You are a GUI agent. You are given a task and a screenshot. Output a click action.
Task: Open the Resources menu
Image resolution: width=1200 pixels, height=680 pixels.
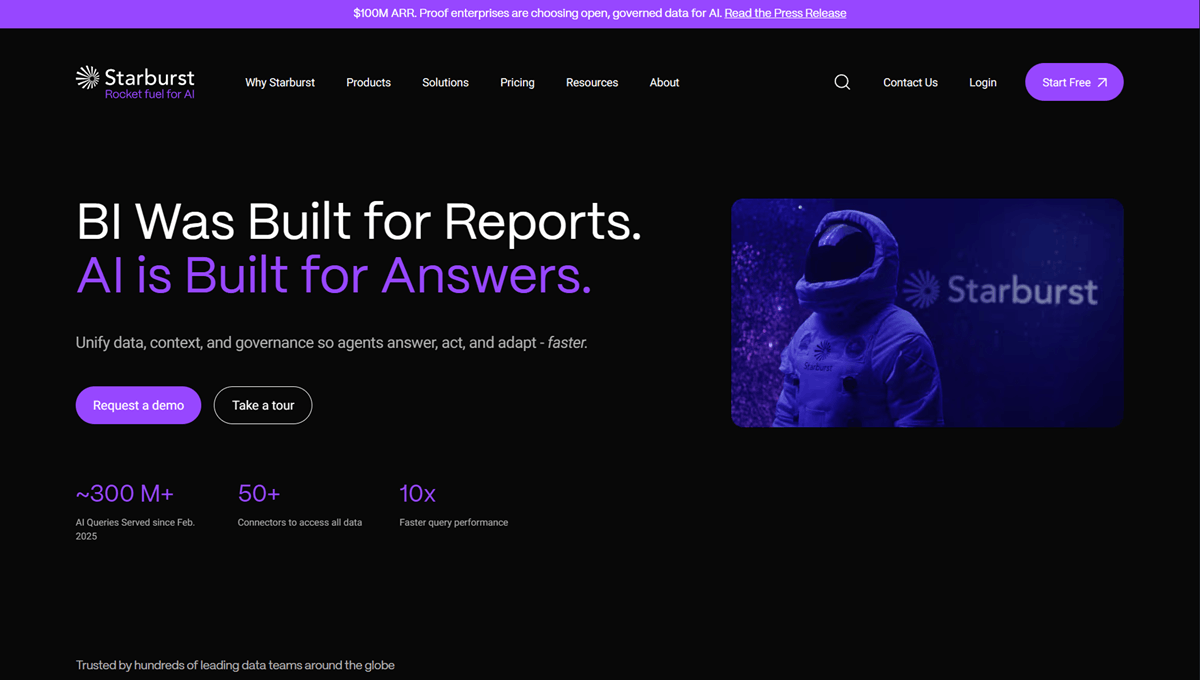592,82
